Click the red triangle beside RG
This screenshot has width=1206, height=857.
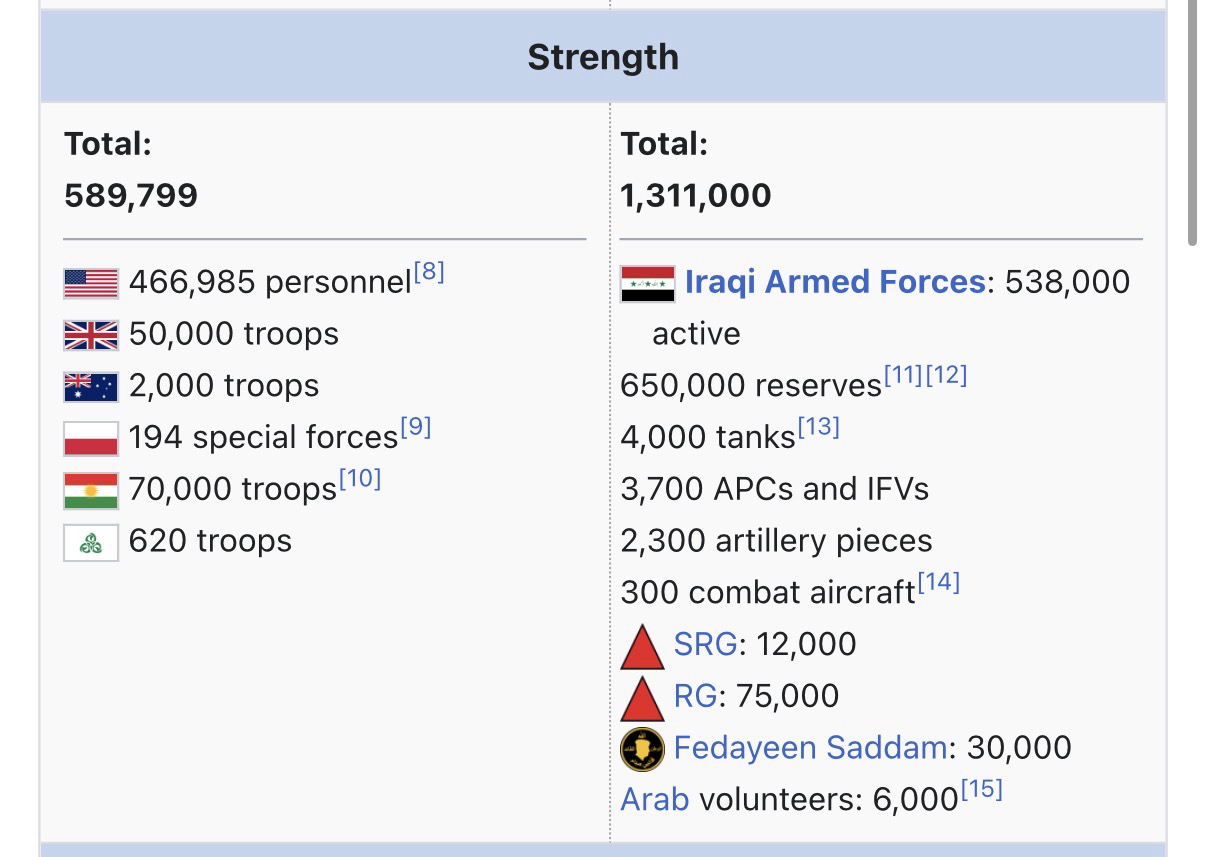pyautogui.click(x=642, y=698)
